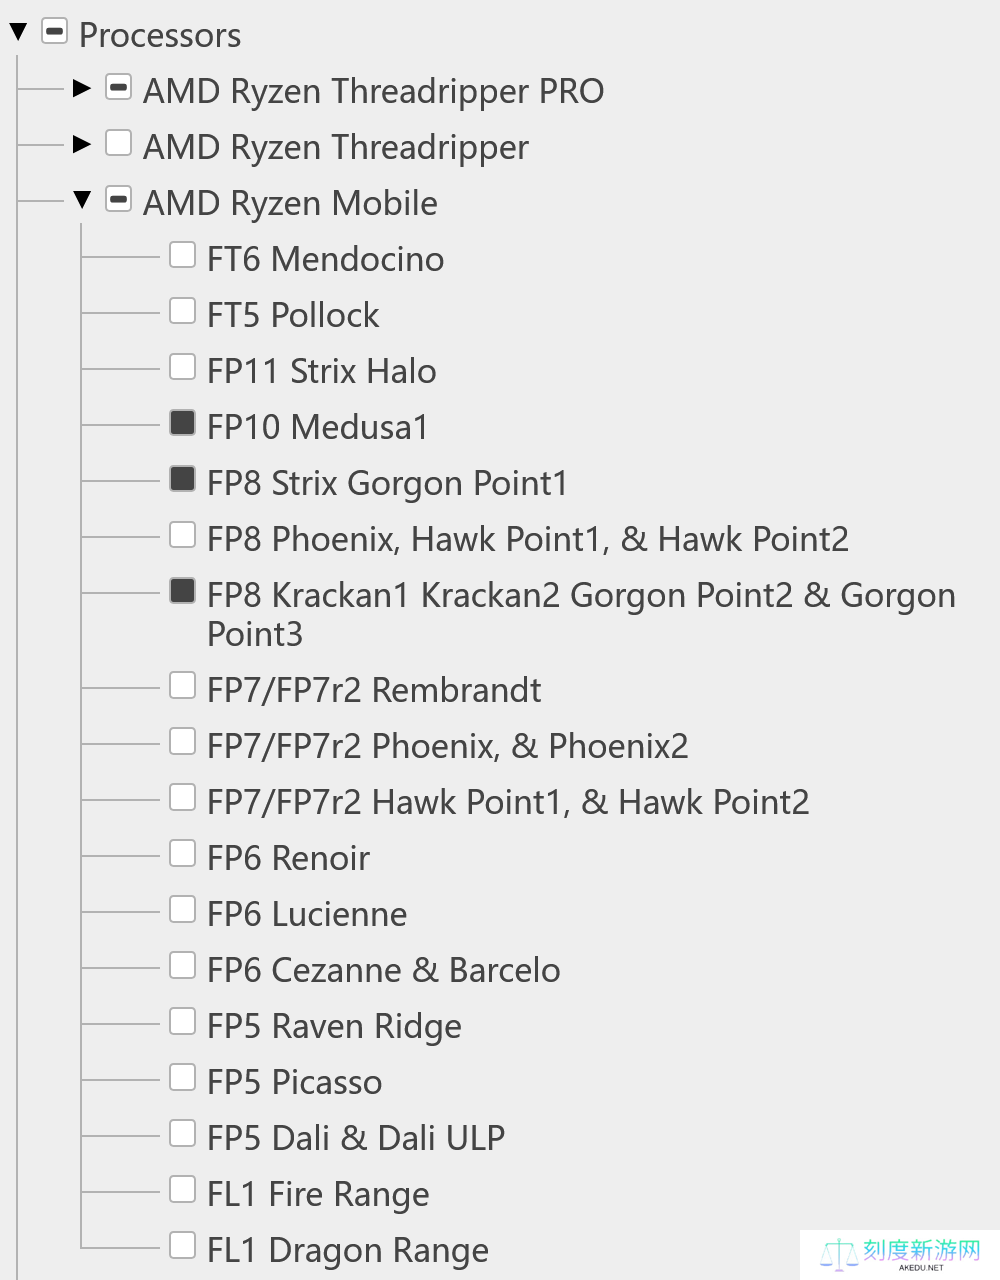The width and height of the screenshot is (1000, 1280).
Task: Uncheck FP8 Krackan1 Krackan2 Gorgon checkbox
Action: click(182, 591)
